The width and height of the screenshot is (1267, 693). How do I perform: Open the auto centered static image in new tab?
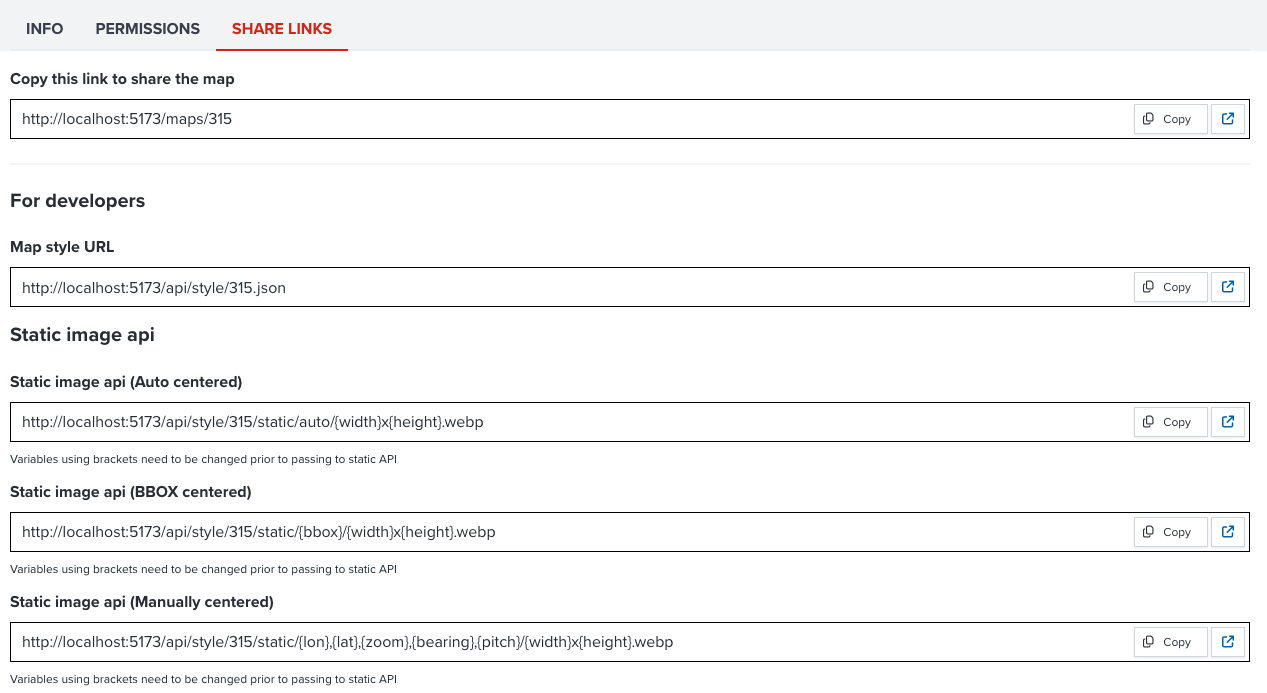click(x=1227, y=421)
